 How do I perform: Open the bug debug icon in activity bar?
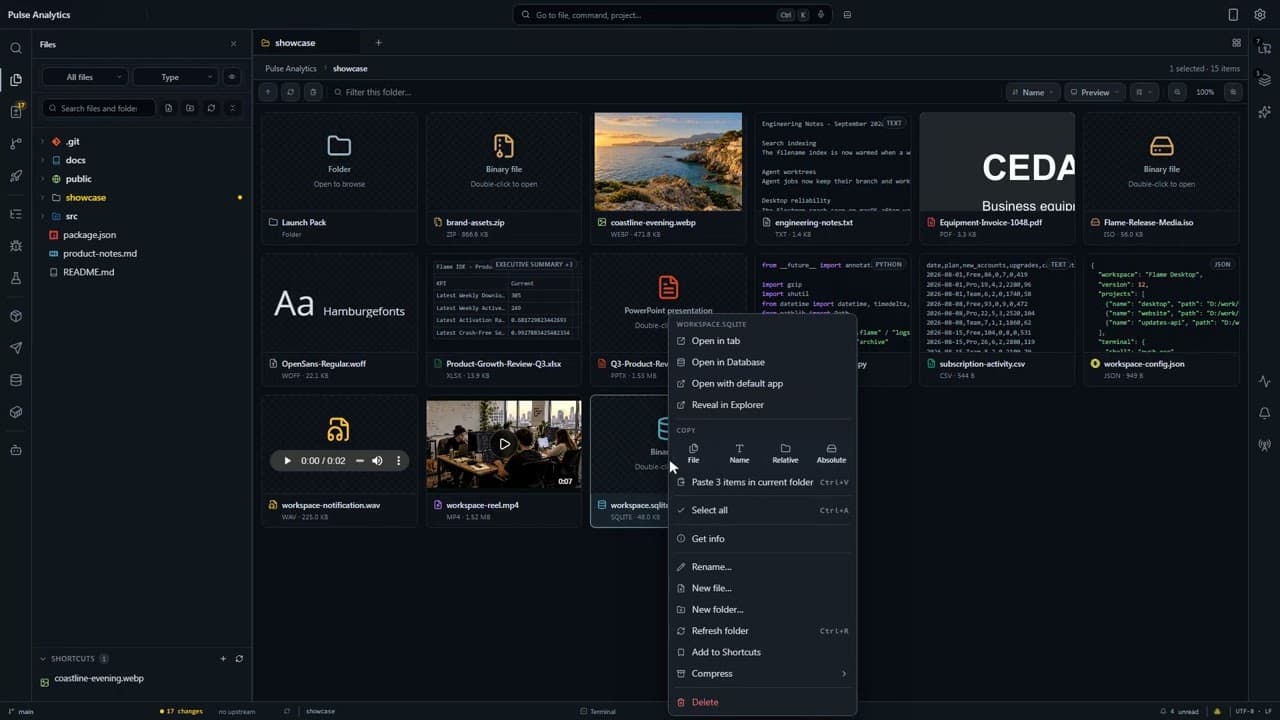tap(15, 246)
